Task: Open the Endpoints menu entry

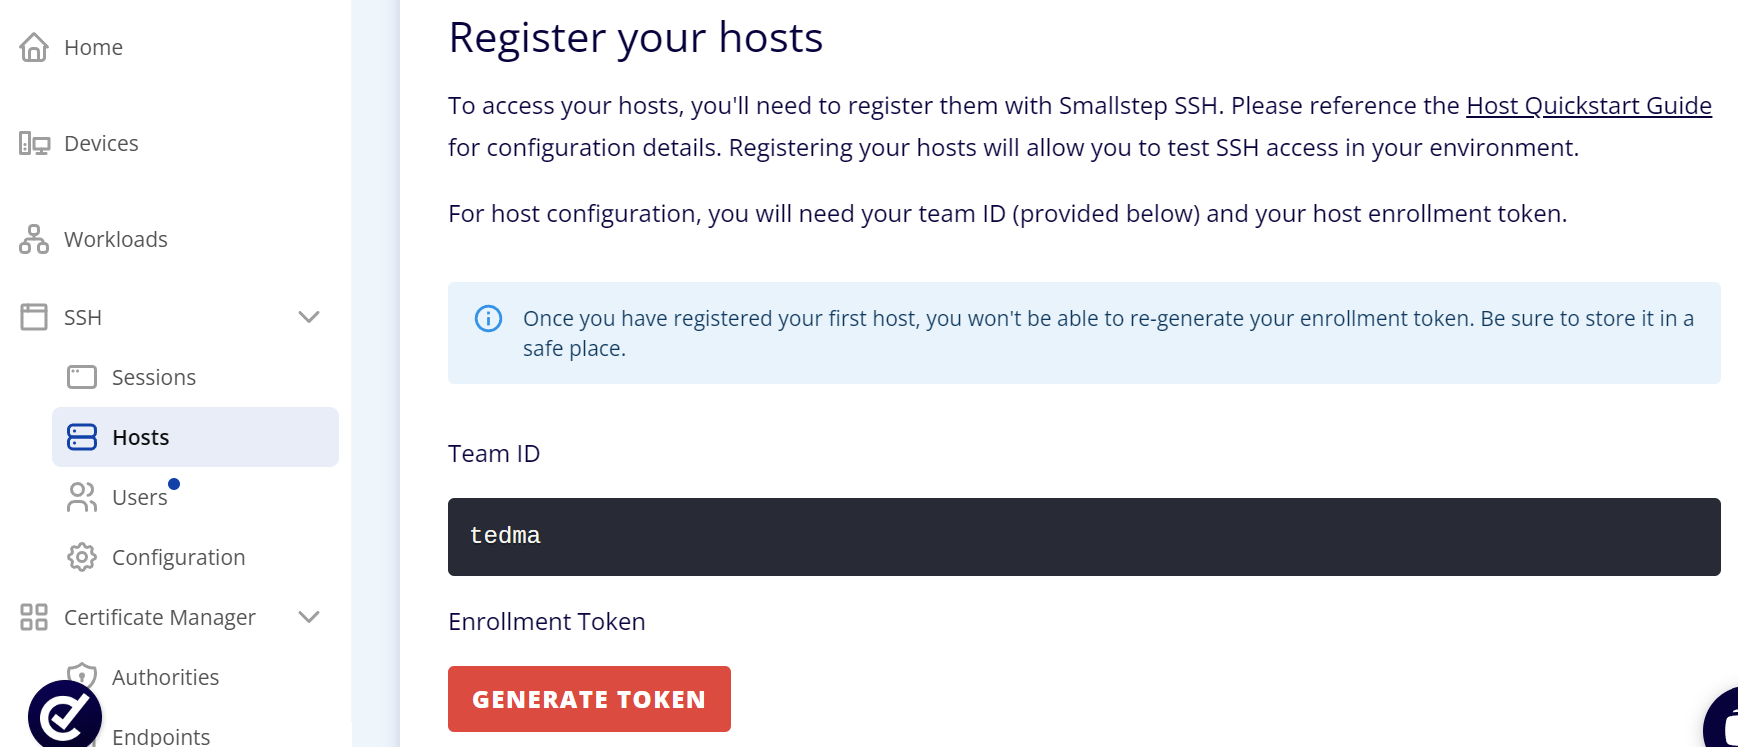Action: [x=160, y=735]
